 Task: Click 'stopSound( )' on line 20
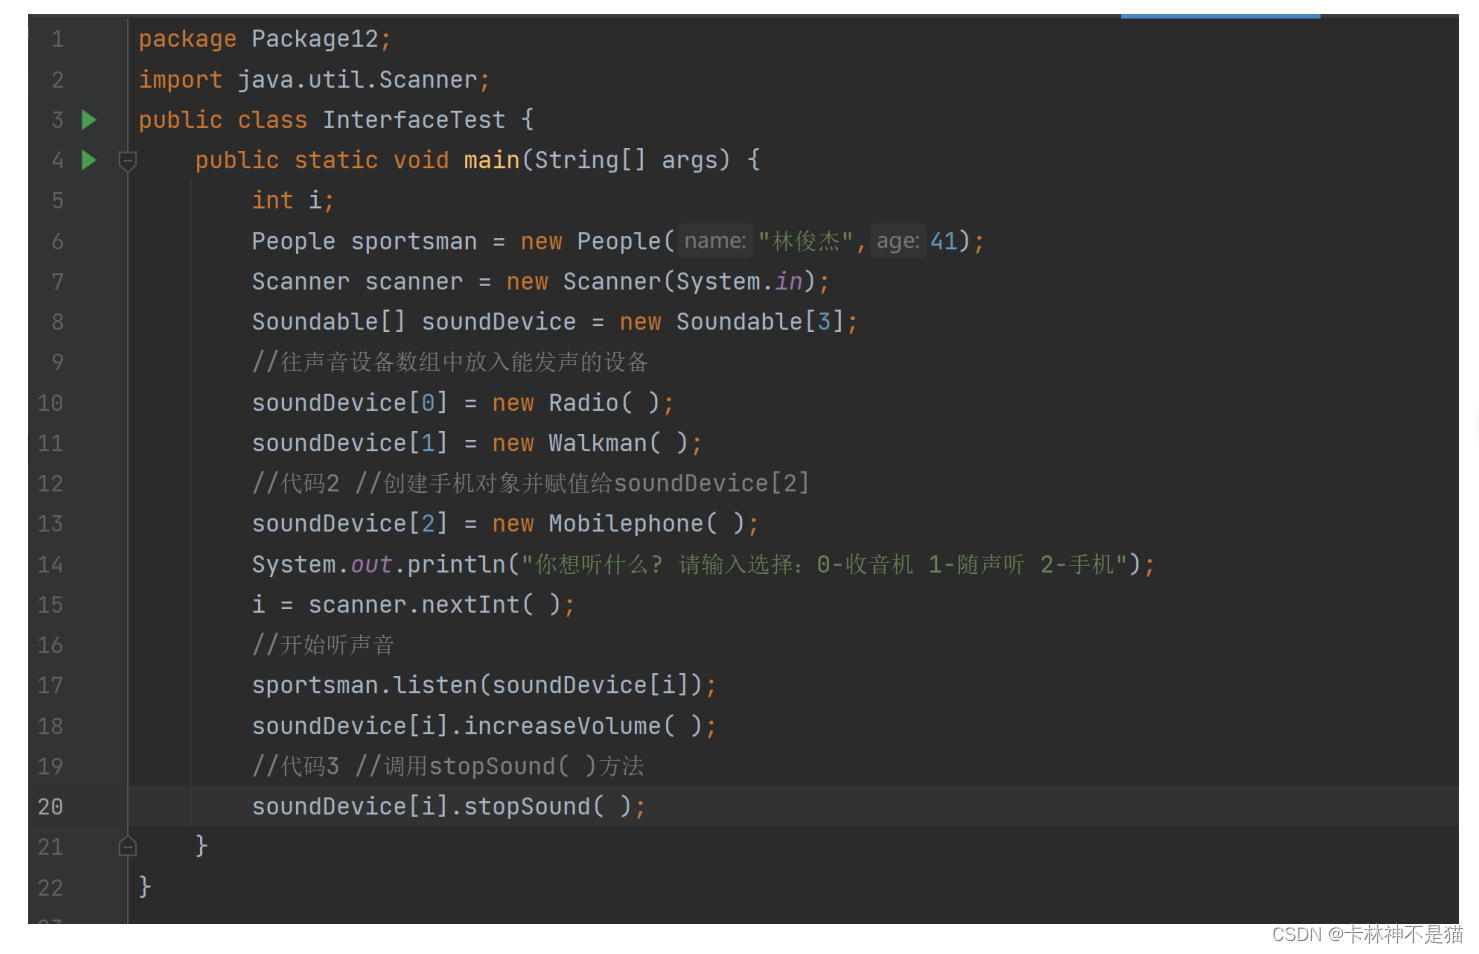tap(548, 807)
